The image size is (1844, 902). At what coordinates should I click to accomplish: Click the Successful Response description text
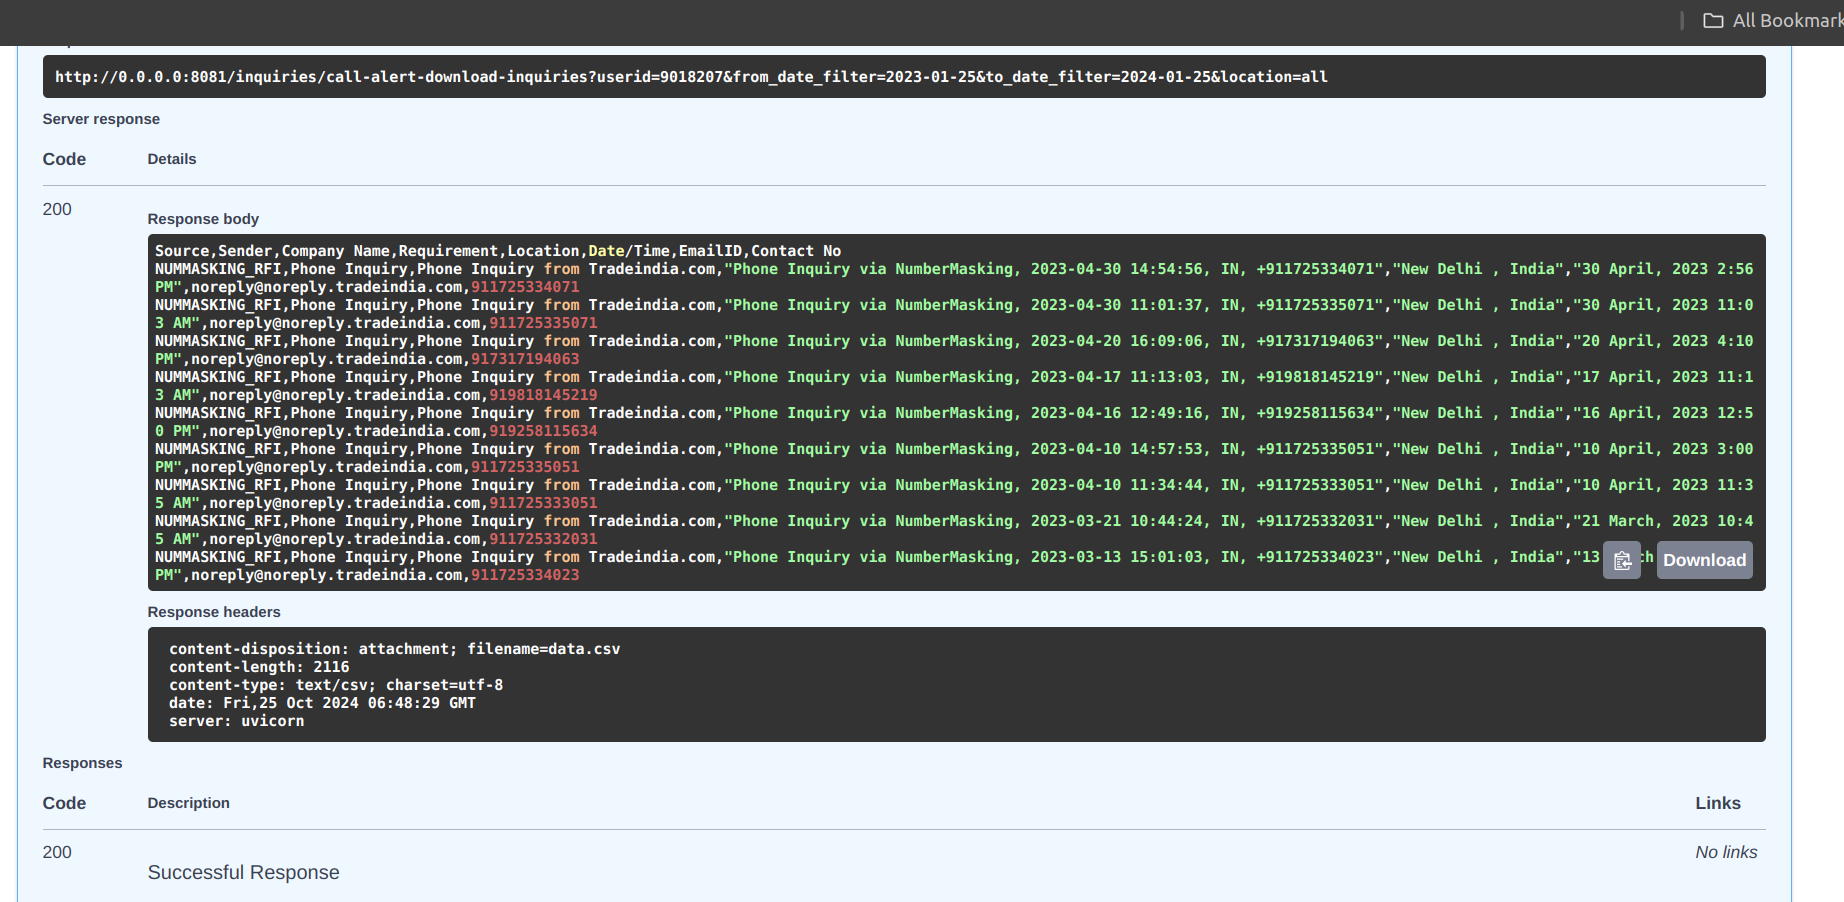[x=243, y=872]
